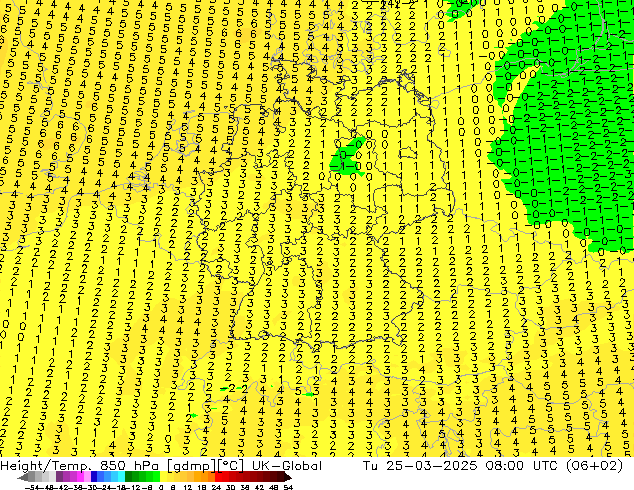The image size is (634, 490).
Task: Select the dark green swatch at legend value -12
Action: click(129, 477)
